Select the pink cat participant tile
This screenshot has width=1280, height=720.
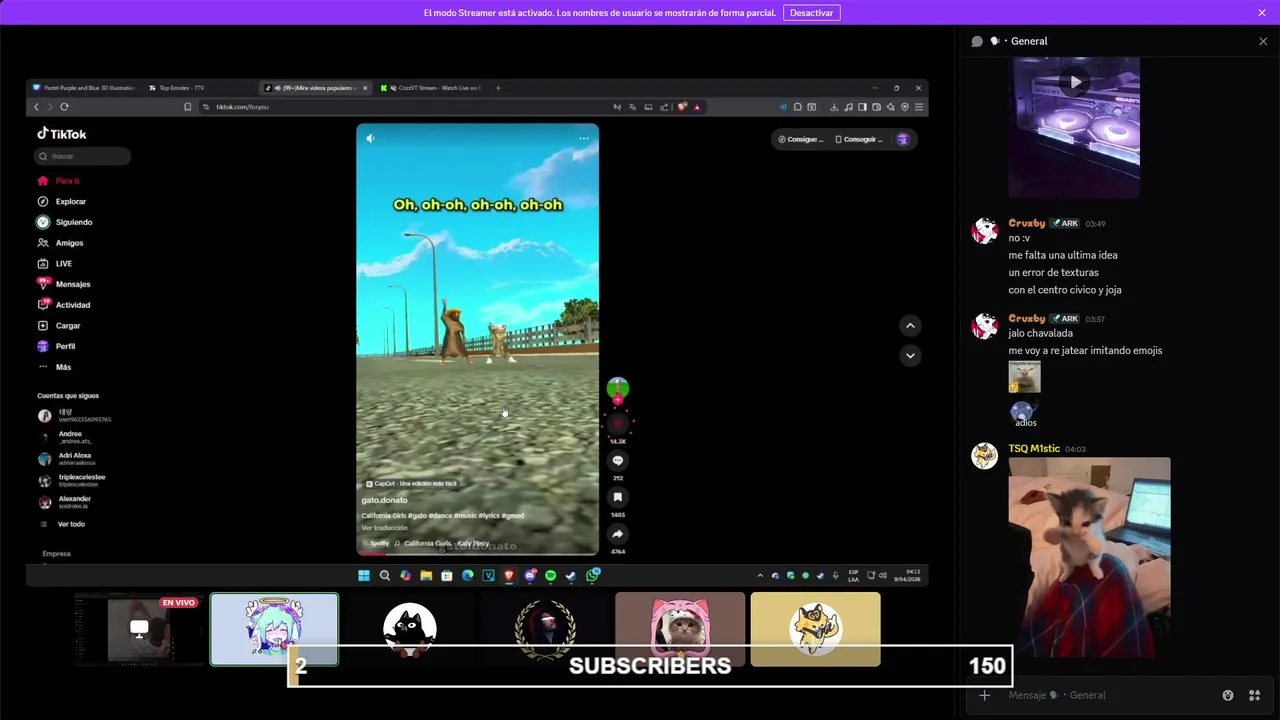pyautogui.click(x=680, y=629)
